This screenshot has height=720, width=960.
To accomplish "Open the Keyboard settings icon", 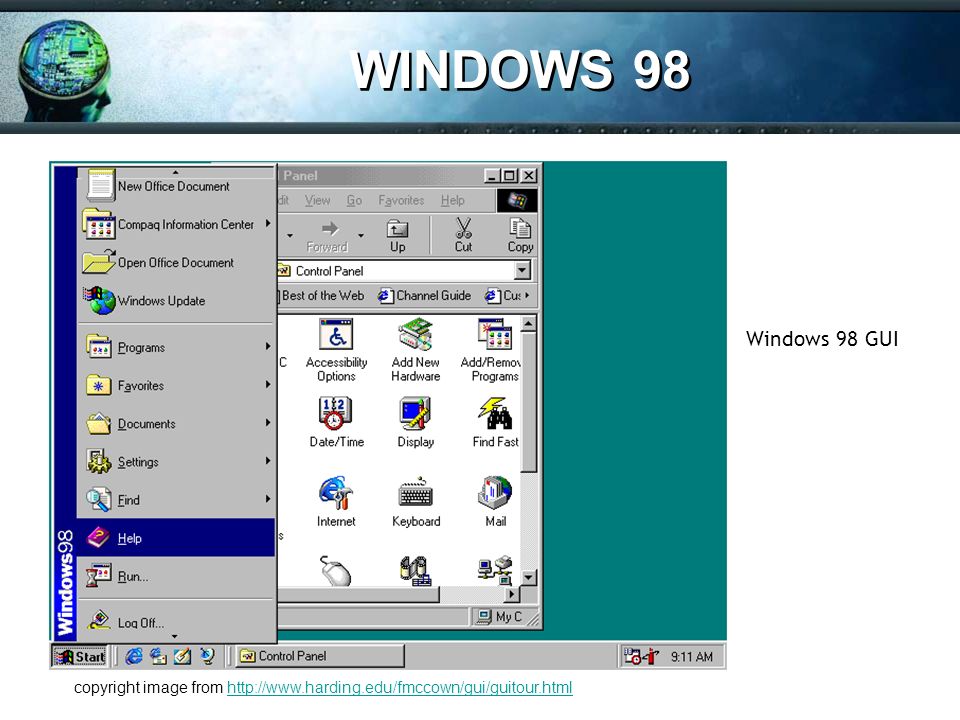I will click(416, 501).
